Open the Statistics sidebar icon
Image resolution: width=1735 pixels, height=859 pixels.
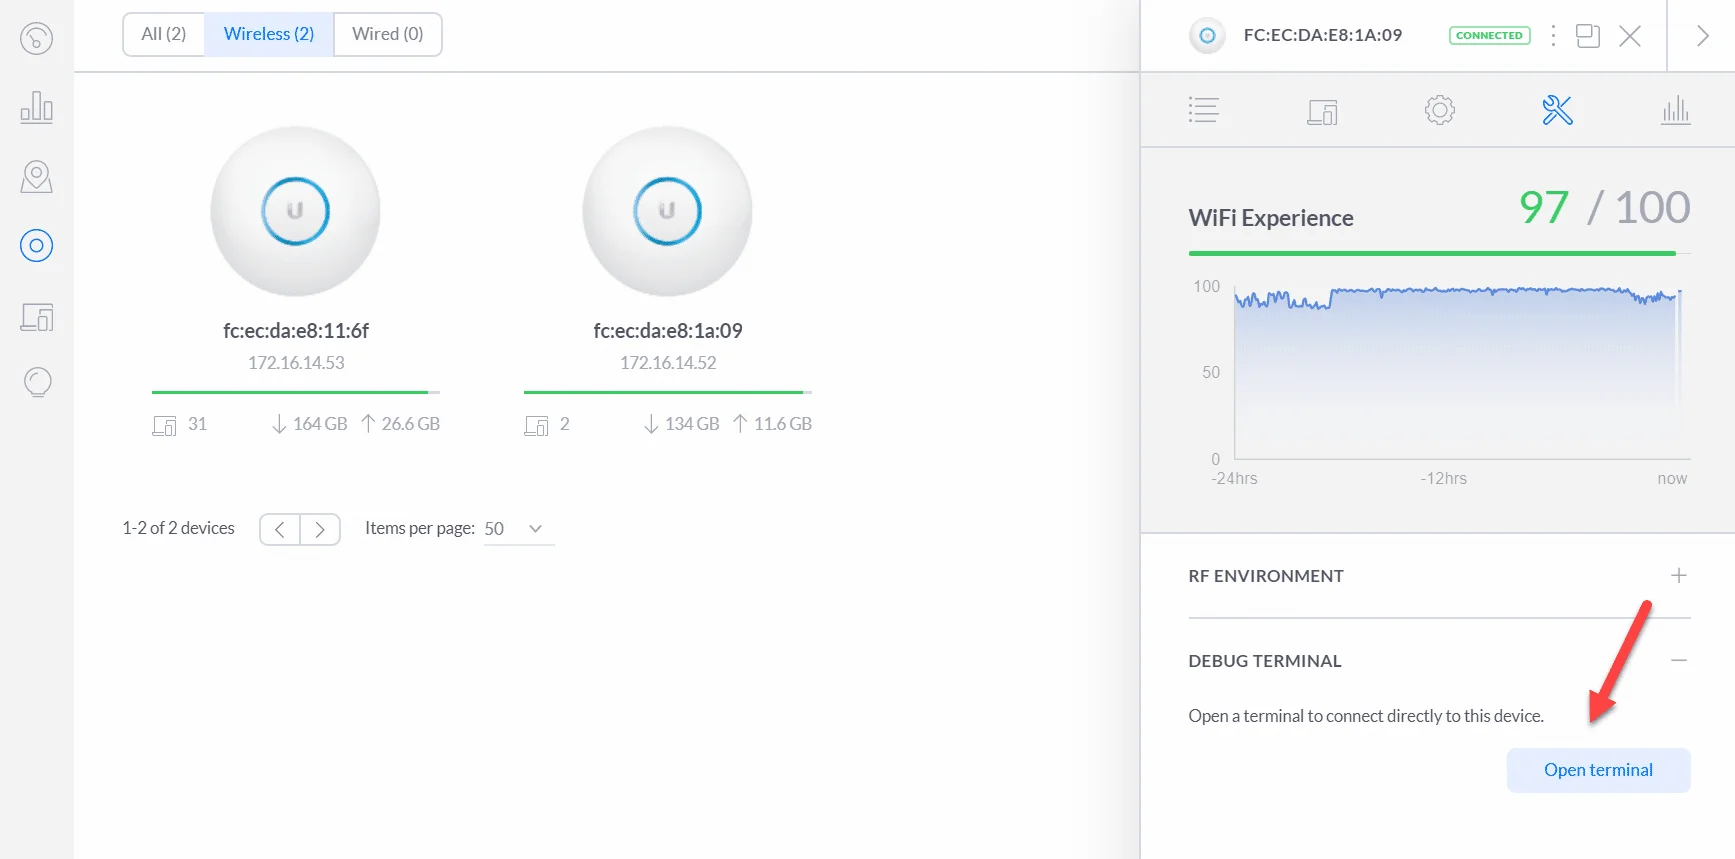(36, 107)
